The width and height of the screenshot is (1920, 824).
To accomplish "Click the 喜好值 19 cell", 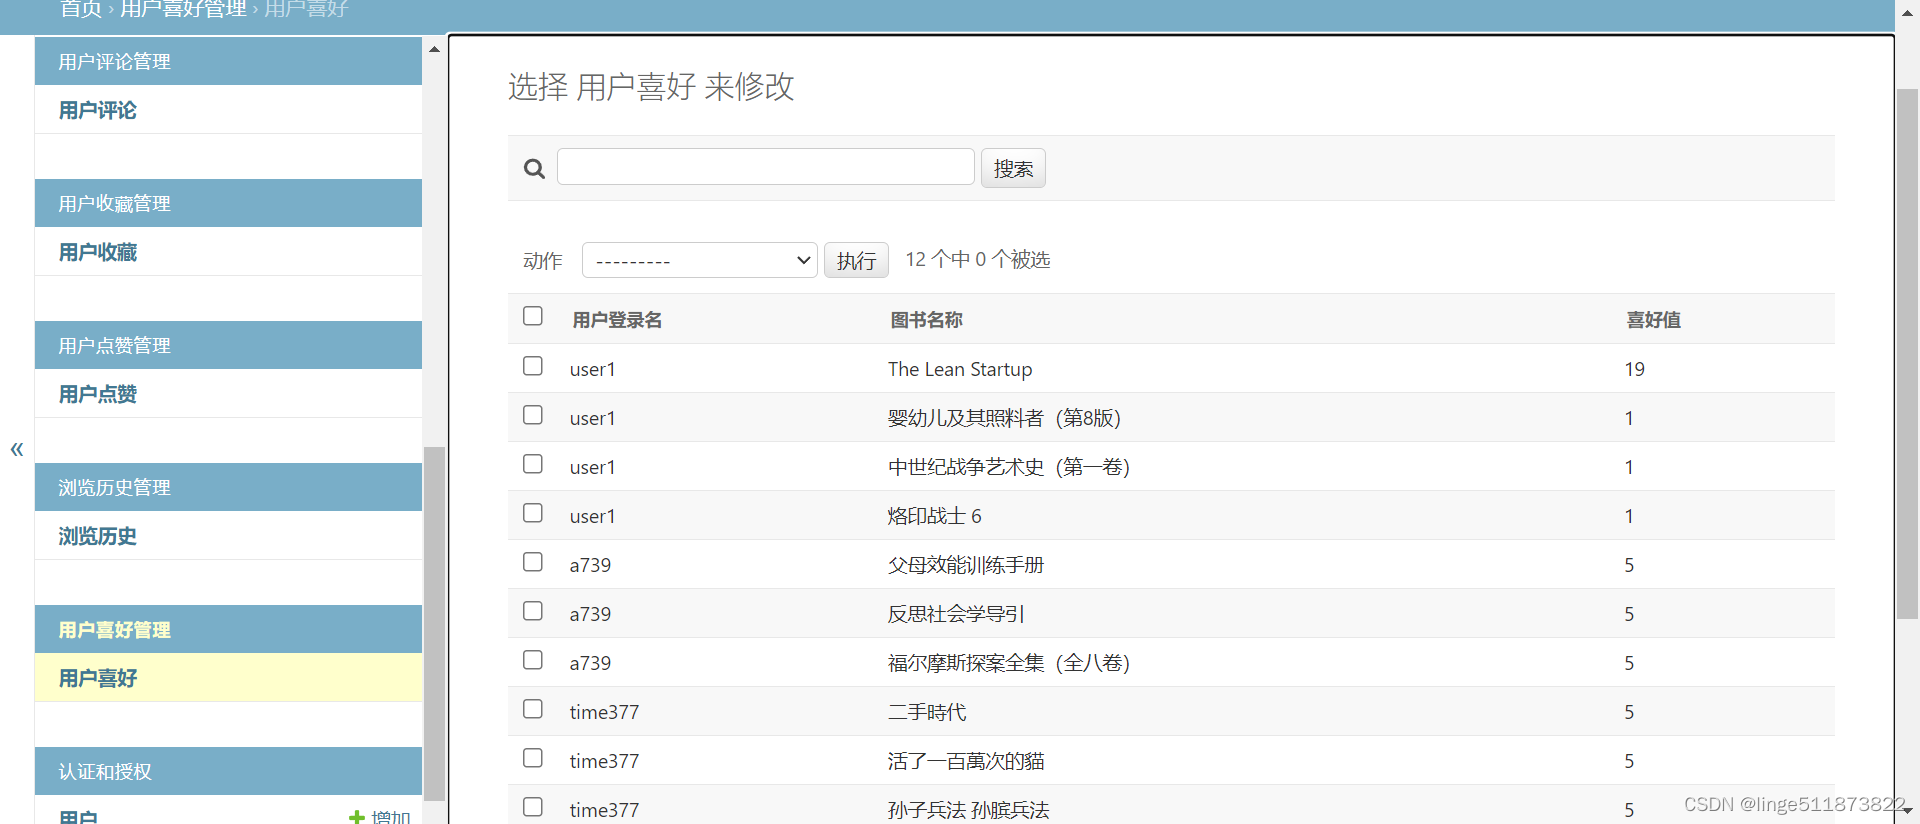I will point(1635,369).
